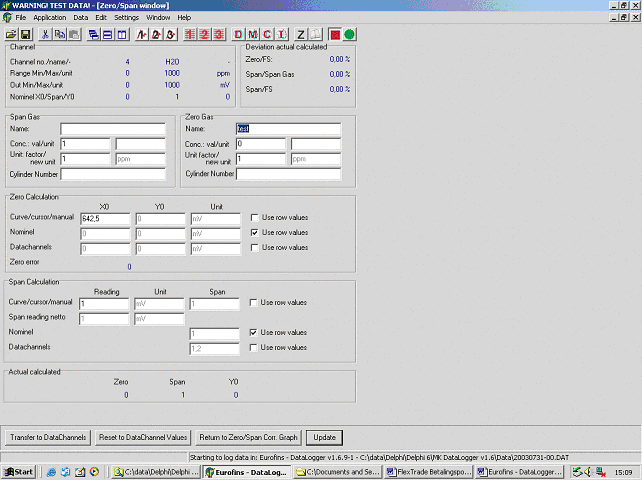Click Reset to DataChannel Values button
Viewport: 642px width, 482px height.
click(x=143, y=437)
